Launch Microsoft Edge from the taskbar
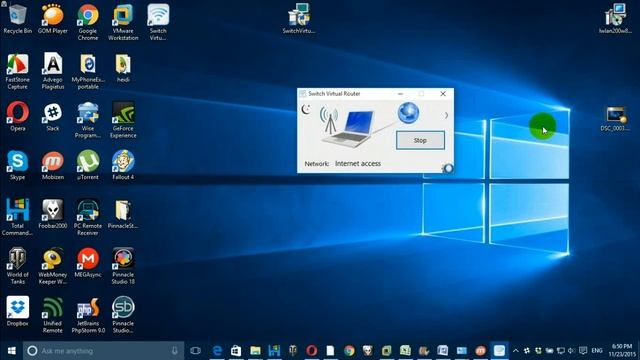 point(217,351)
